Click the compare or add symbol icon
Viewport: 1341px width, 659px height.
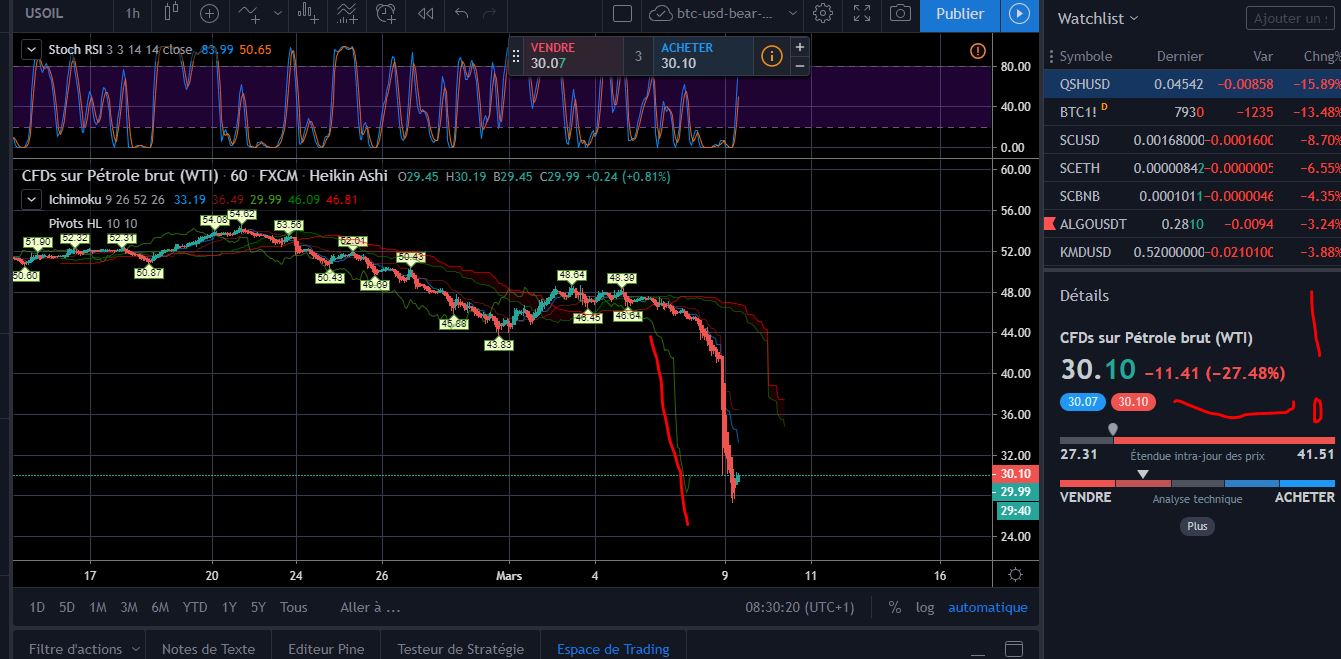click(209, 14)
